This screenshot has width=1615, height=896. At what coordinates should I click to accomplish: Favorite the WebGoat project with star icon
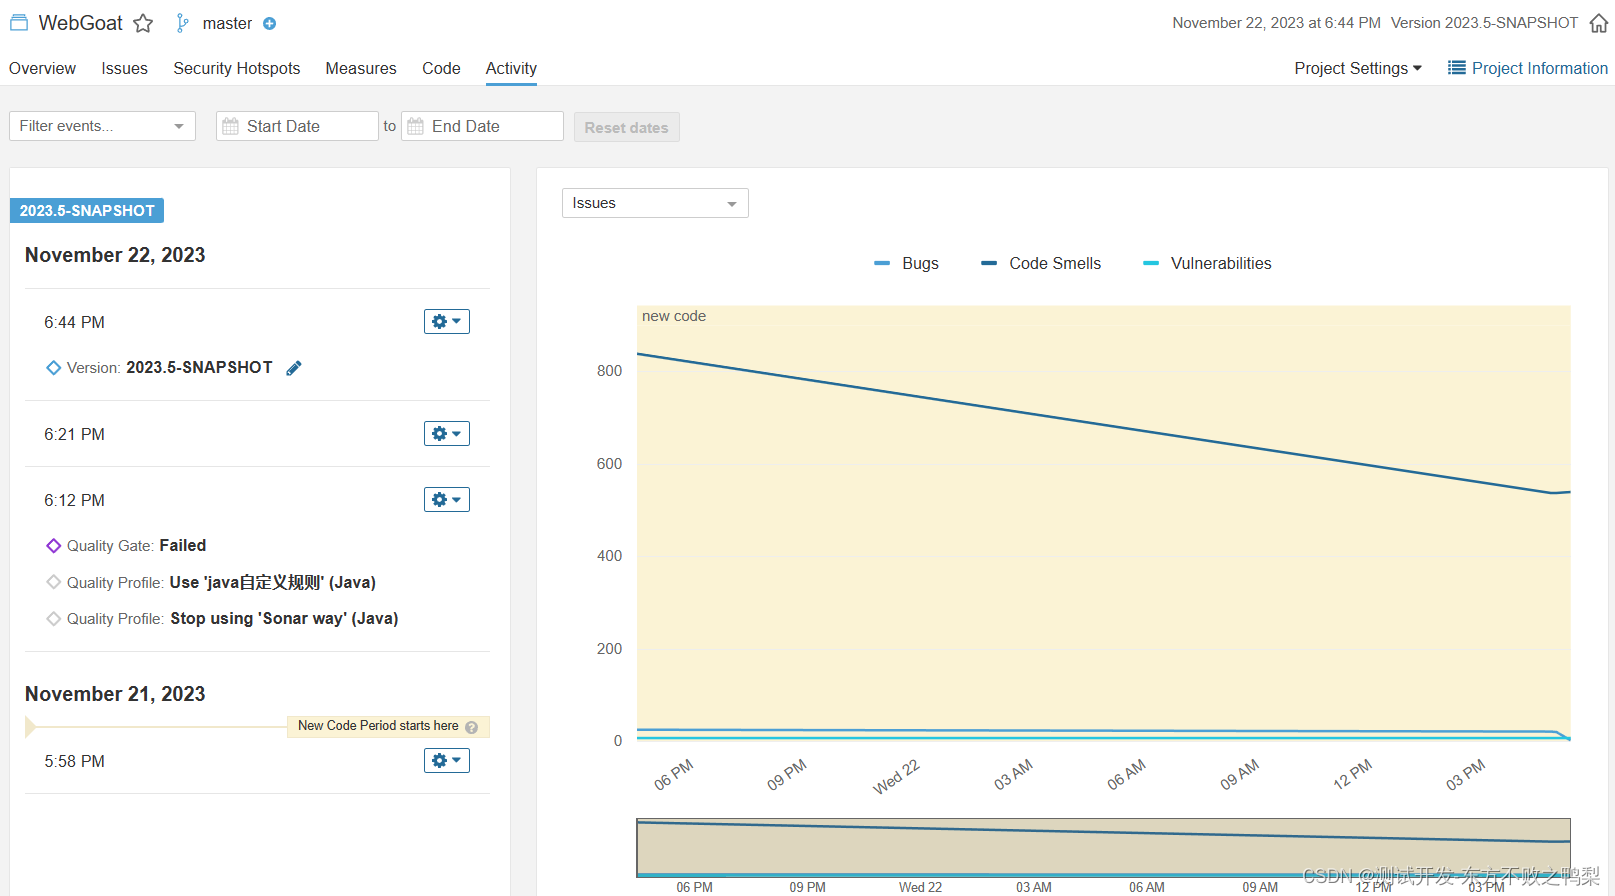tap(143, 23)
